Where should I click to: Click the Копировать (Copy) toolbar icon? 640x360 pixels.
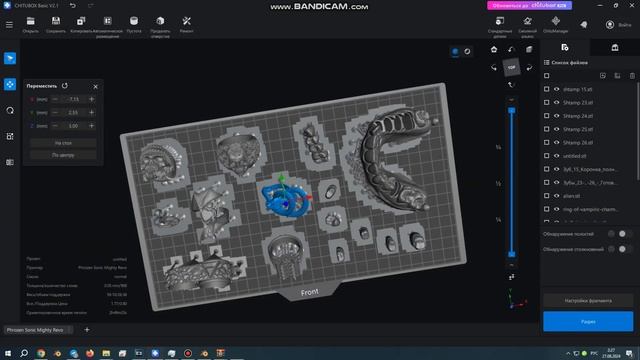point(81,21)
